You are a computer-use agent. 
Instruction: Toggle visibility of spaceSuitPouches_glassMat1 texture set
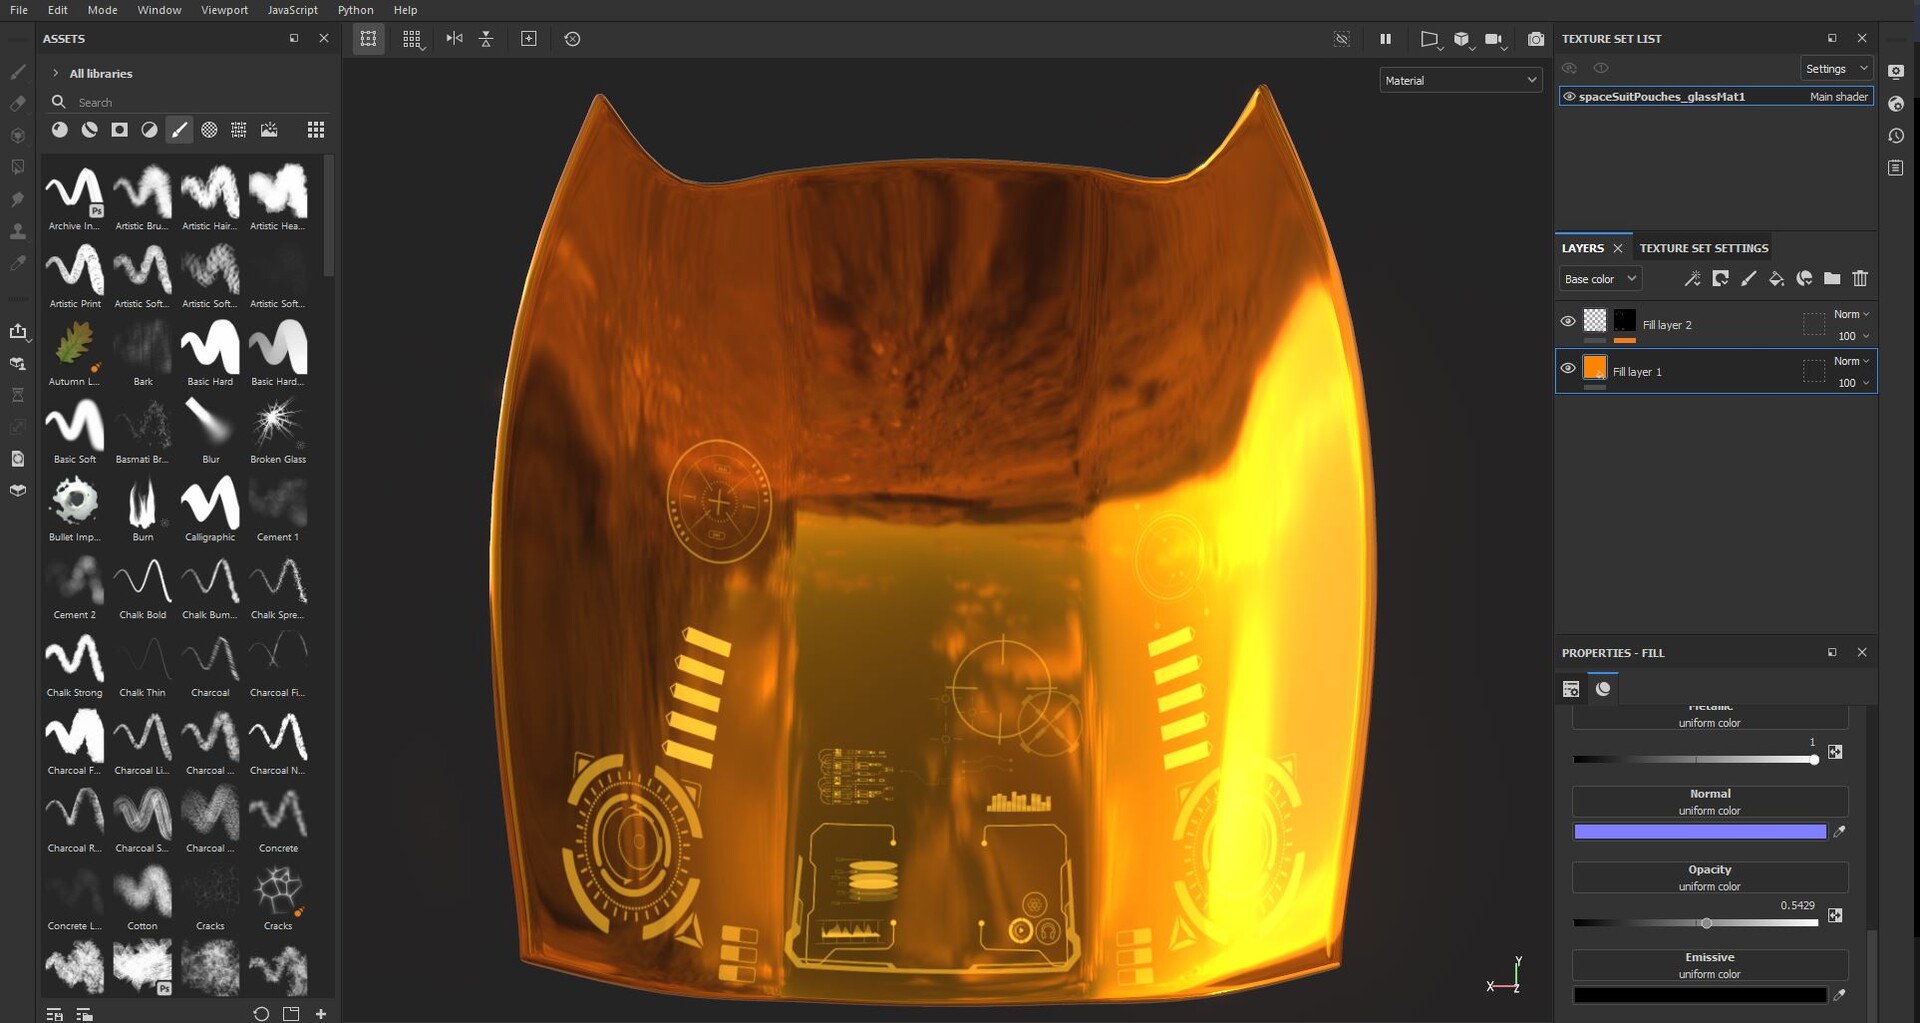point(1569,97)
